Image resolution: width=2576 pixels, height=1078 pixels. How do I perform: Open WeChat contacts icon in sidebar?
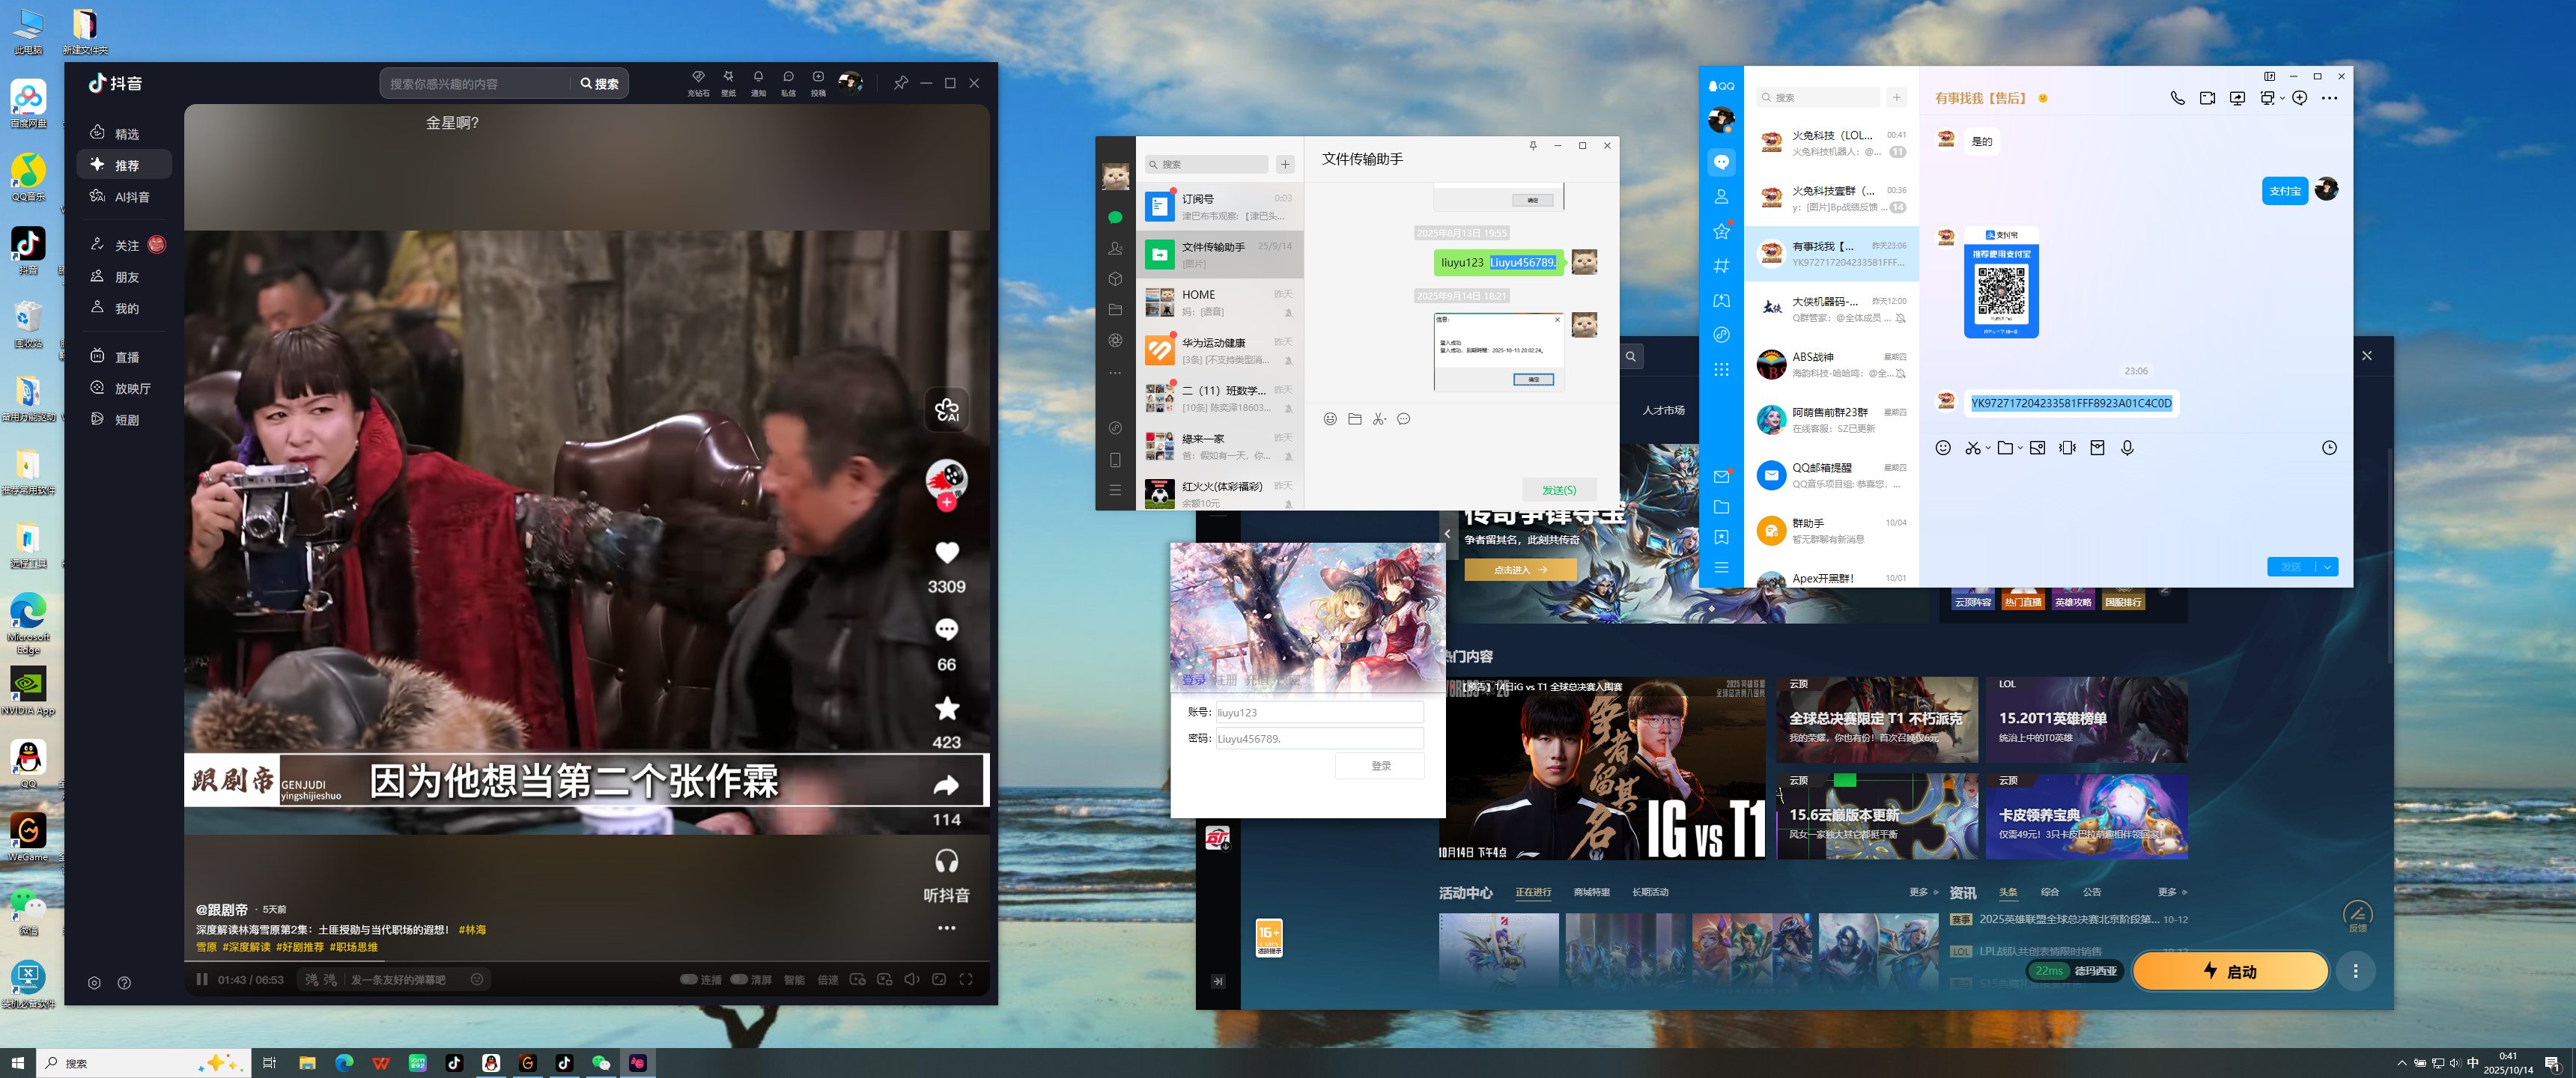click(1115, 248)
